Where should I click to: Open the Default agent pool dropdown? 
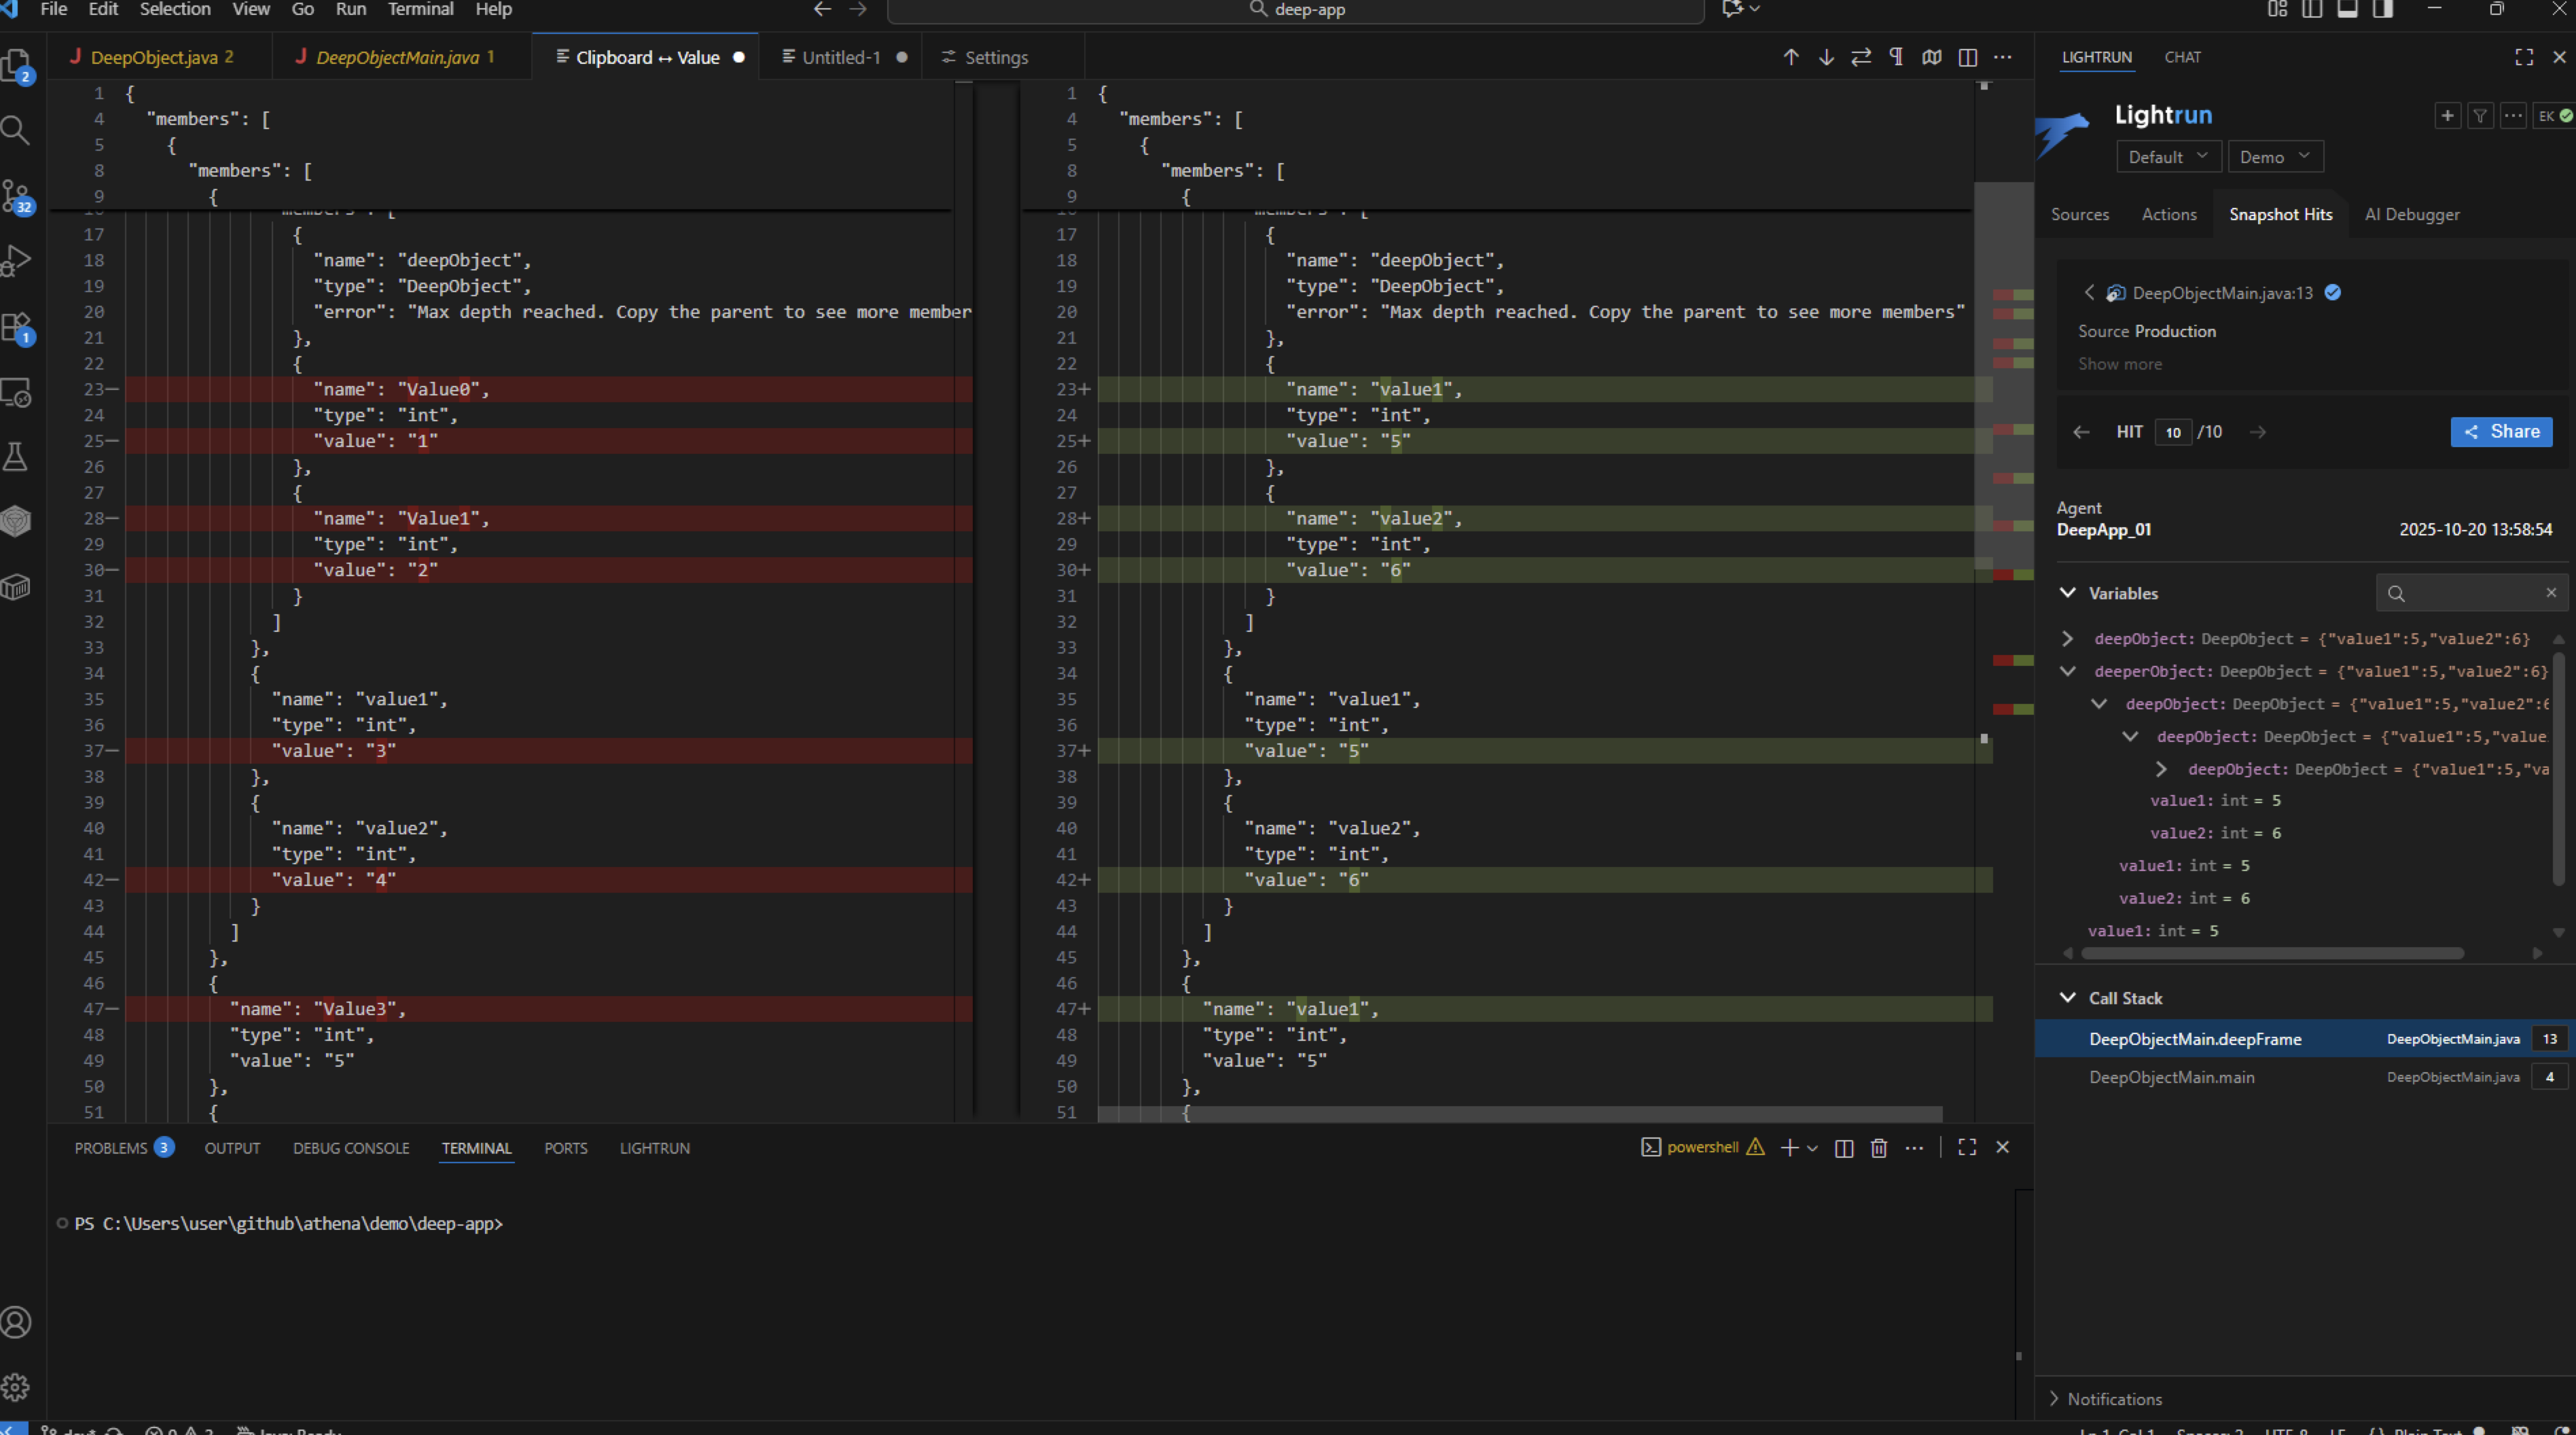[x=2167, y=157]
